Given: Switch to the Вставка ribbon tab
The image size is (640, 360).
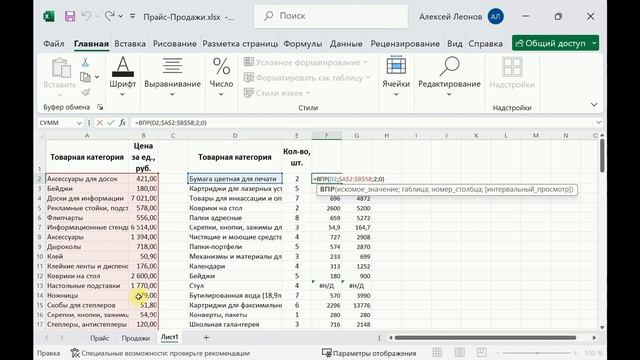Looking at the screenshot, I should (130, 43).
